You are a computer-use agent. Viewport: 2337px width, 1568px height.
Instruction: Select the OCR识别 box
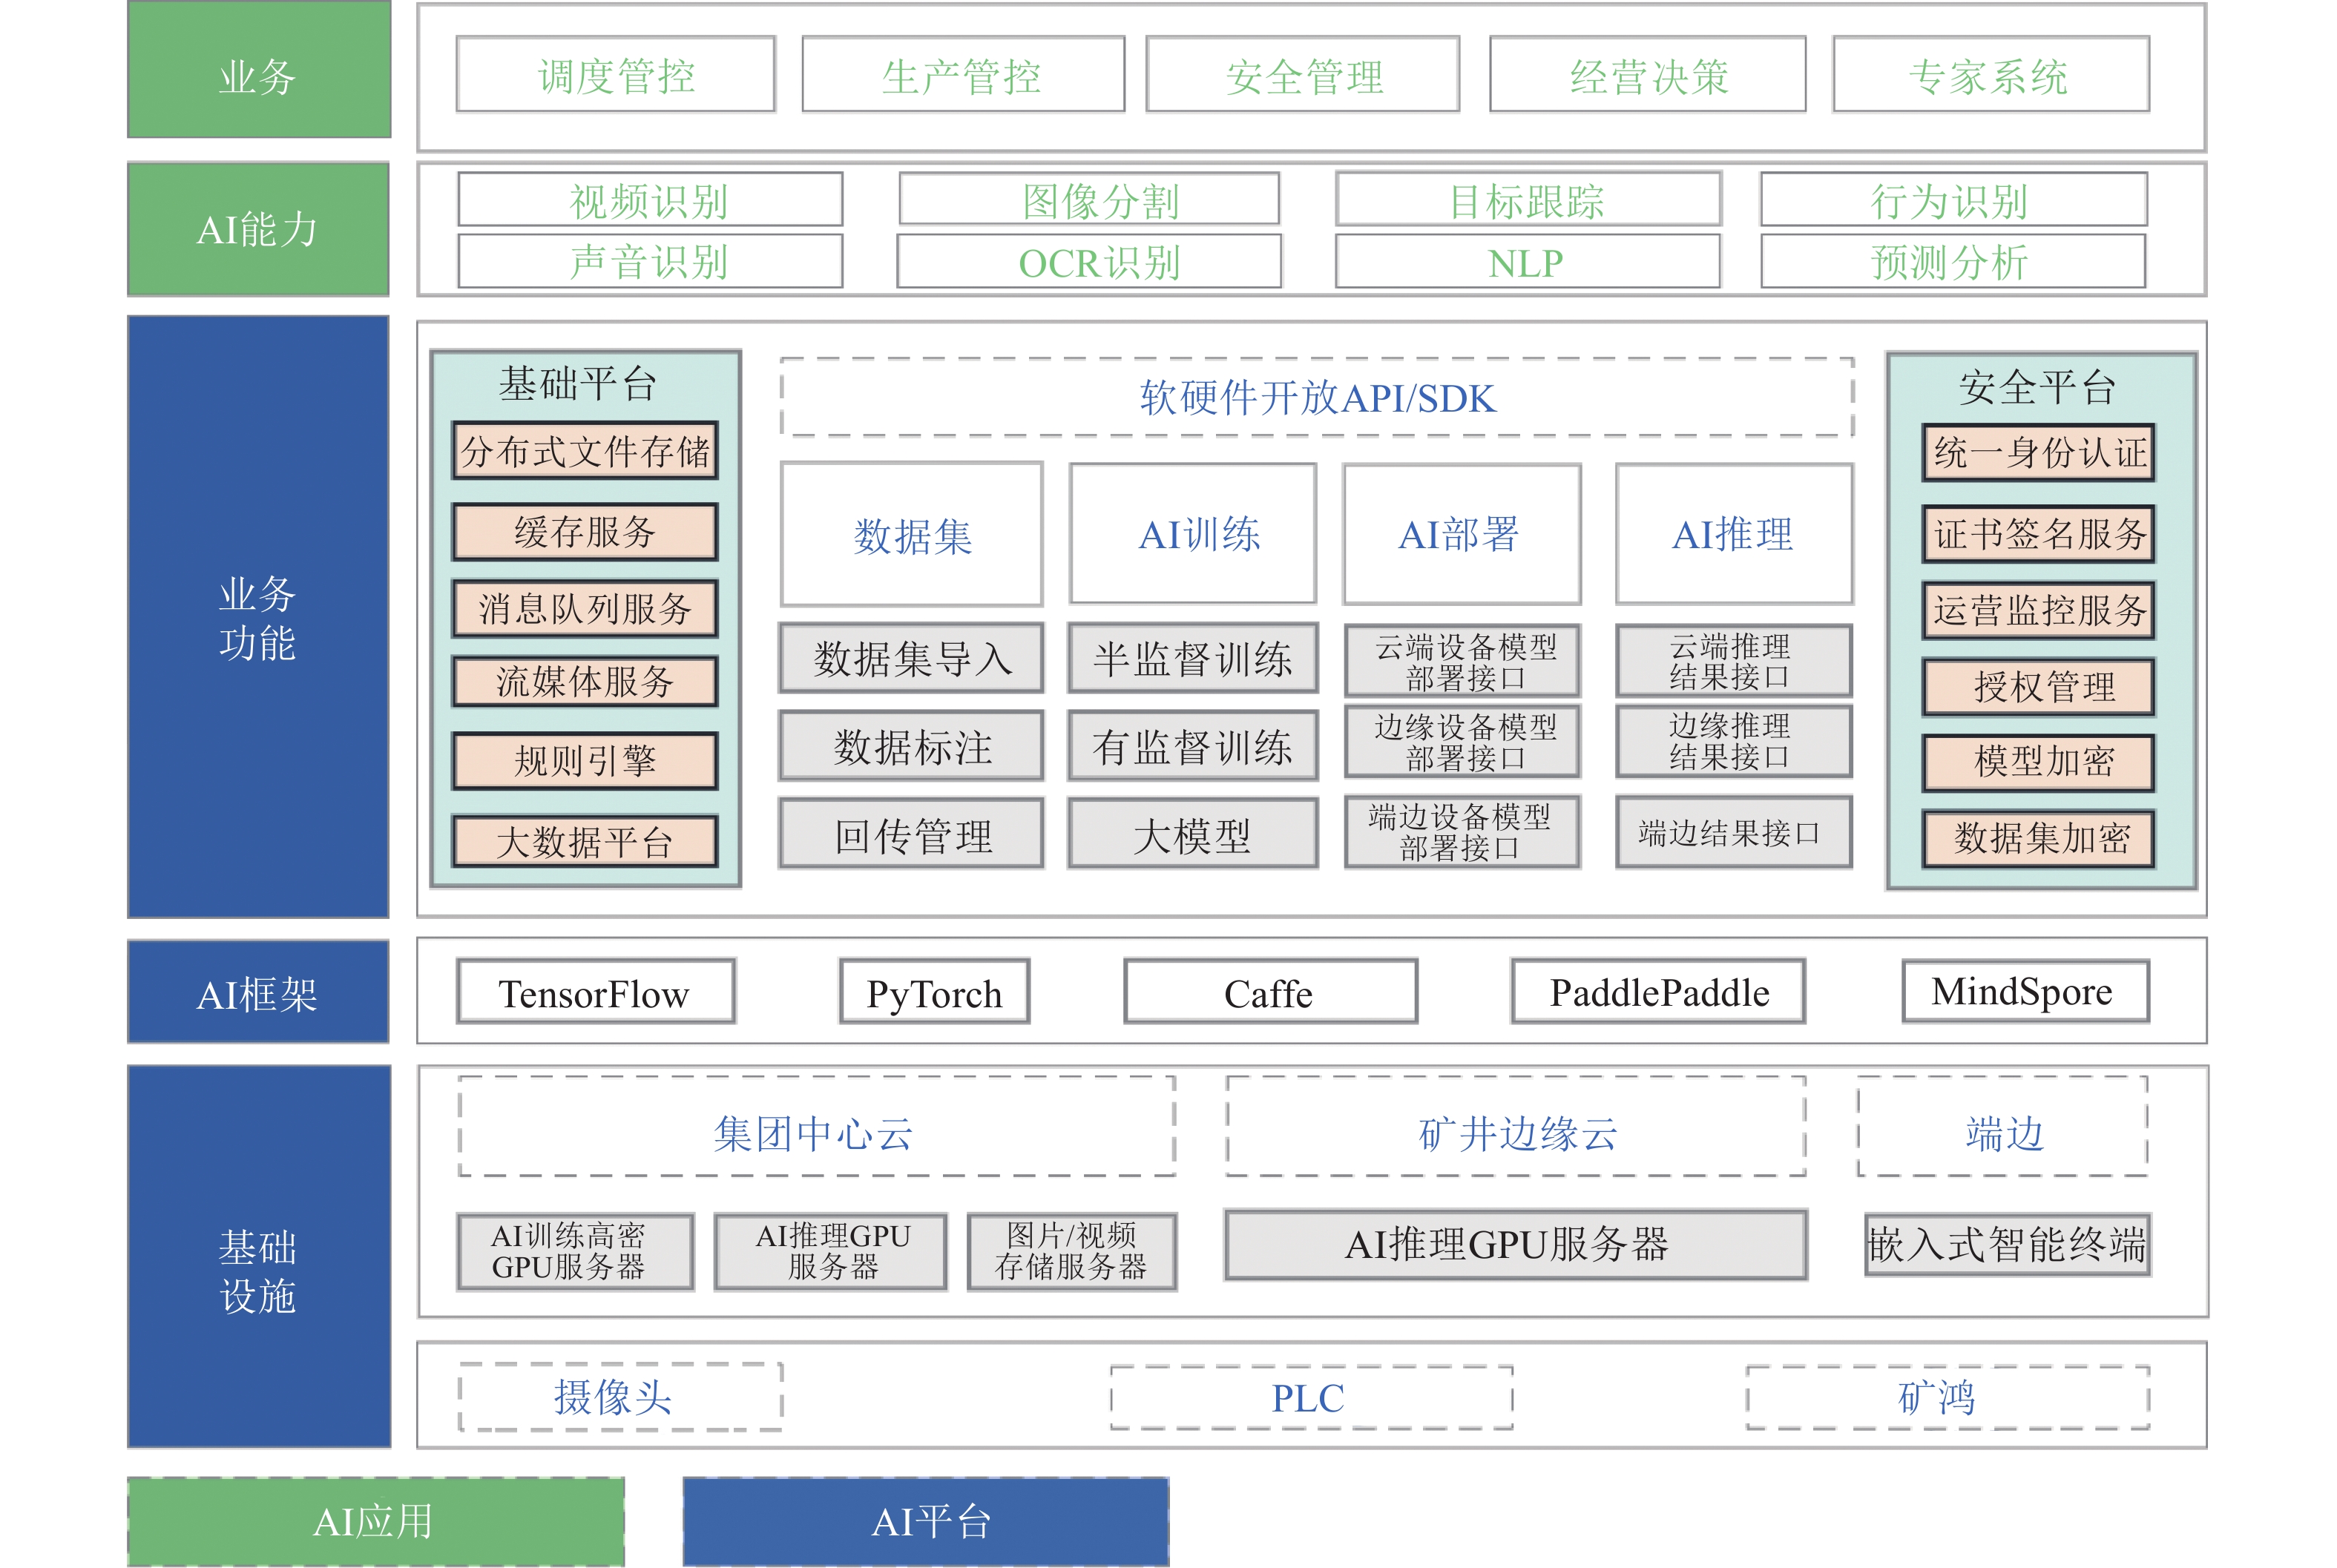pos(1089,262)
